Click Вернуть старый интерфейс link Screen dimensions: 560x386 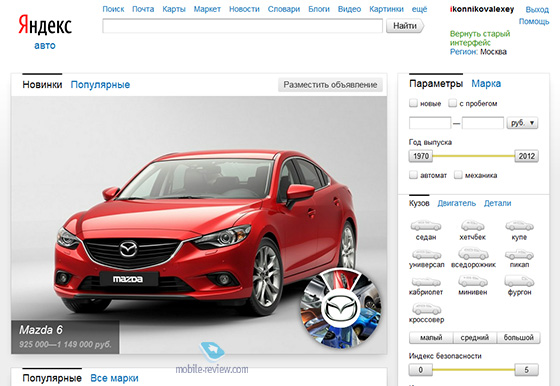coord(480,38)
